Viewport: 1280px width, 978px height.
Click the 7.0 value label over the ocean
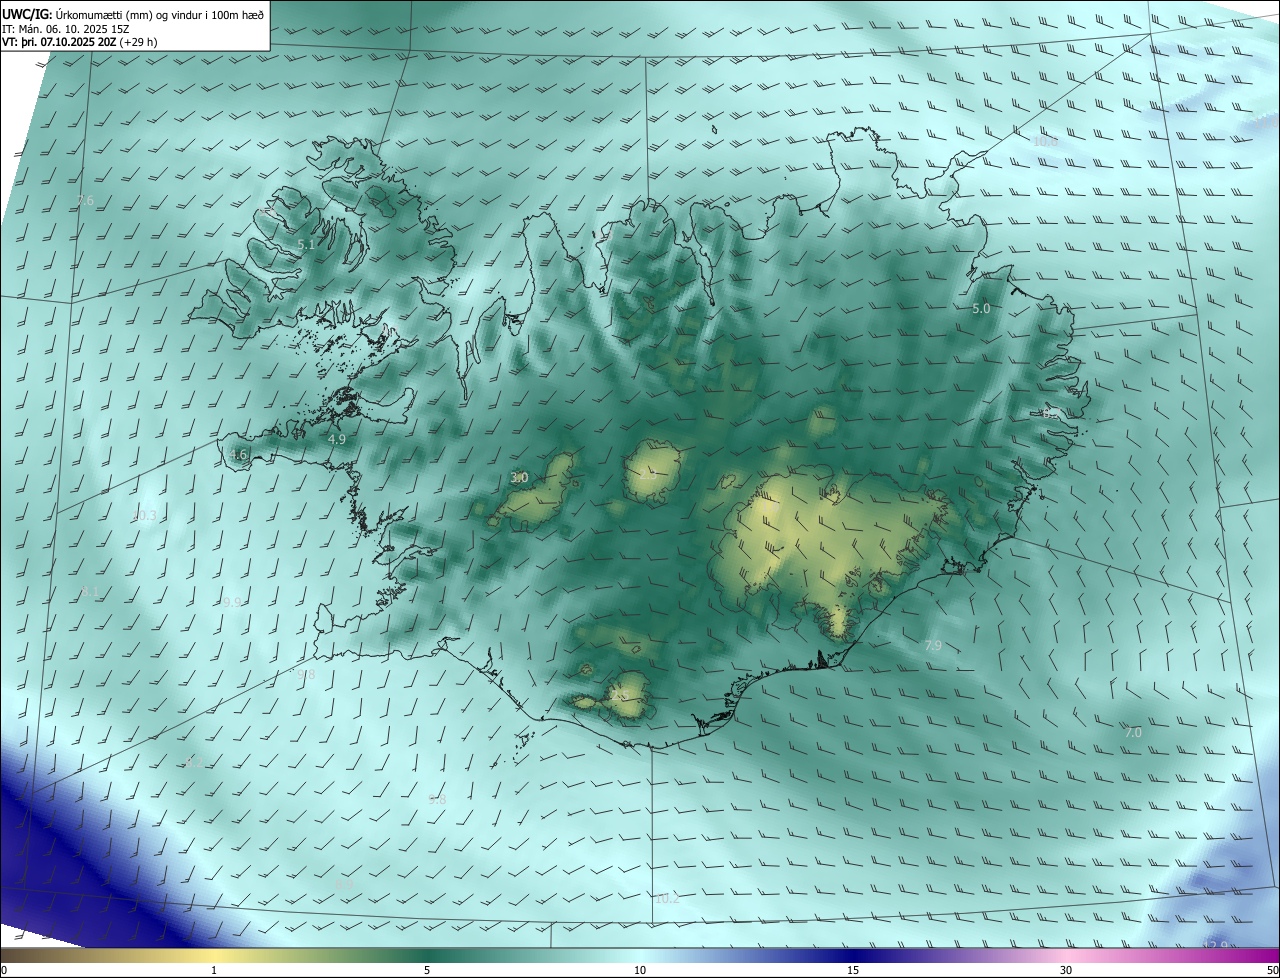pos(1133,733)
